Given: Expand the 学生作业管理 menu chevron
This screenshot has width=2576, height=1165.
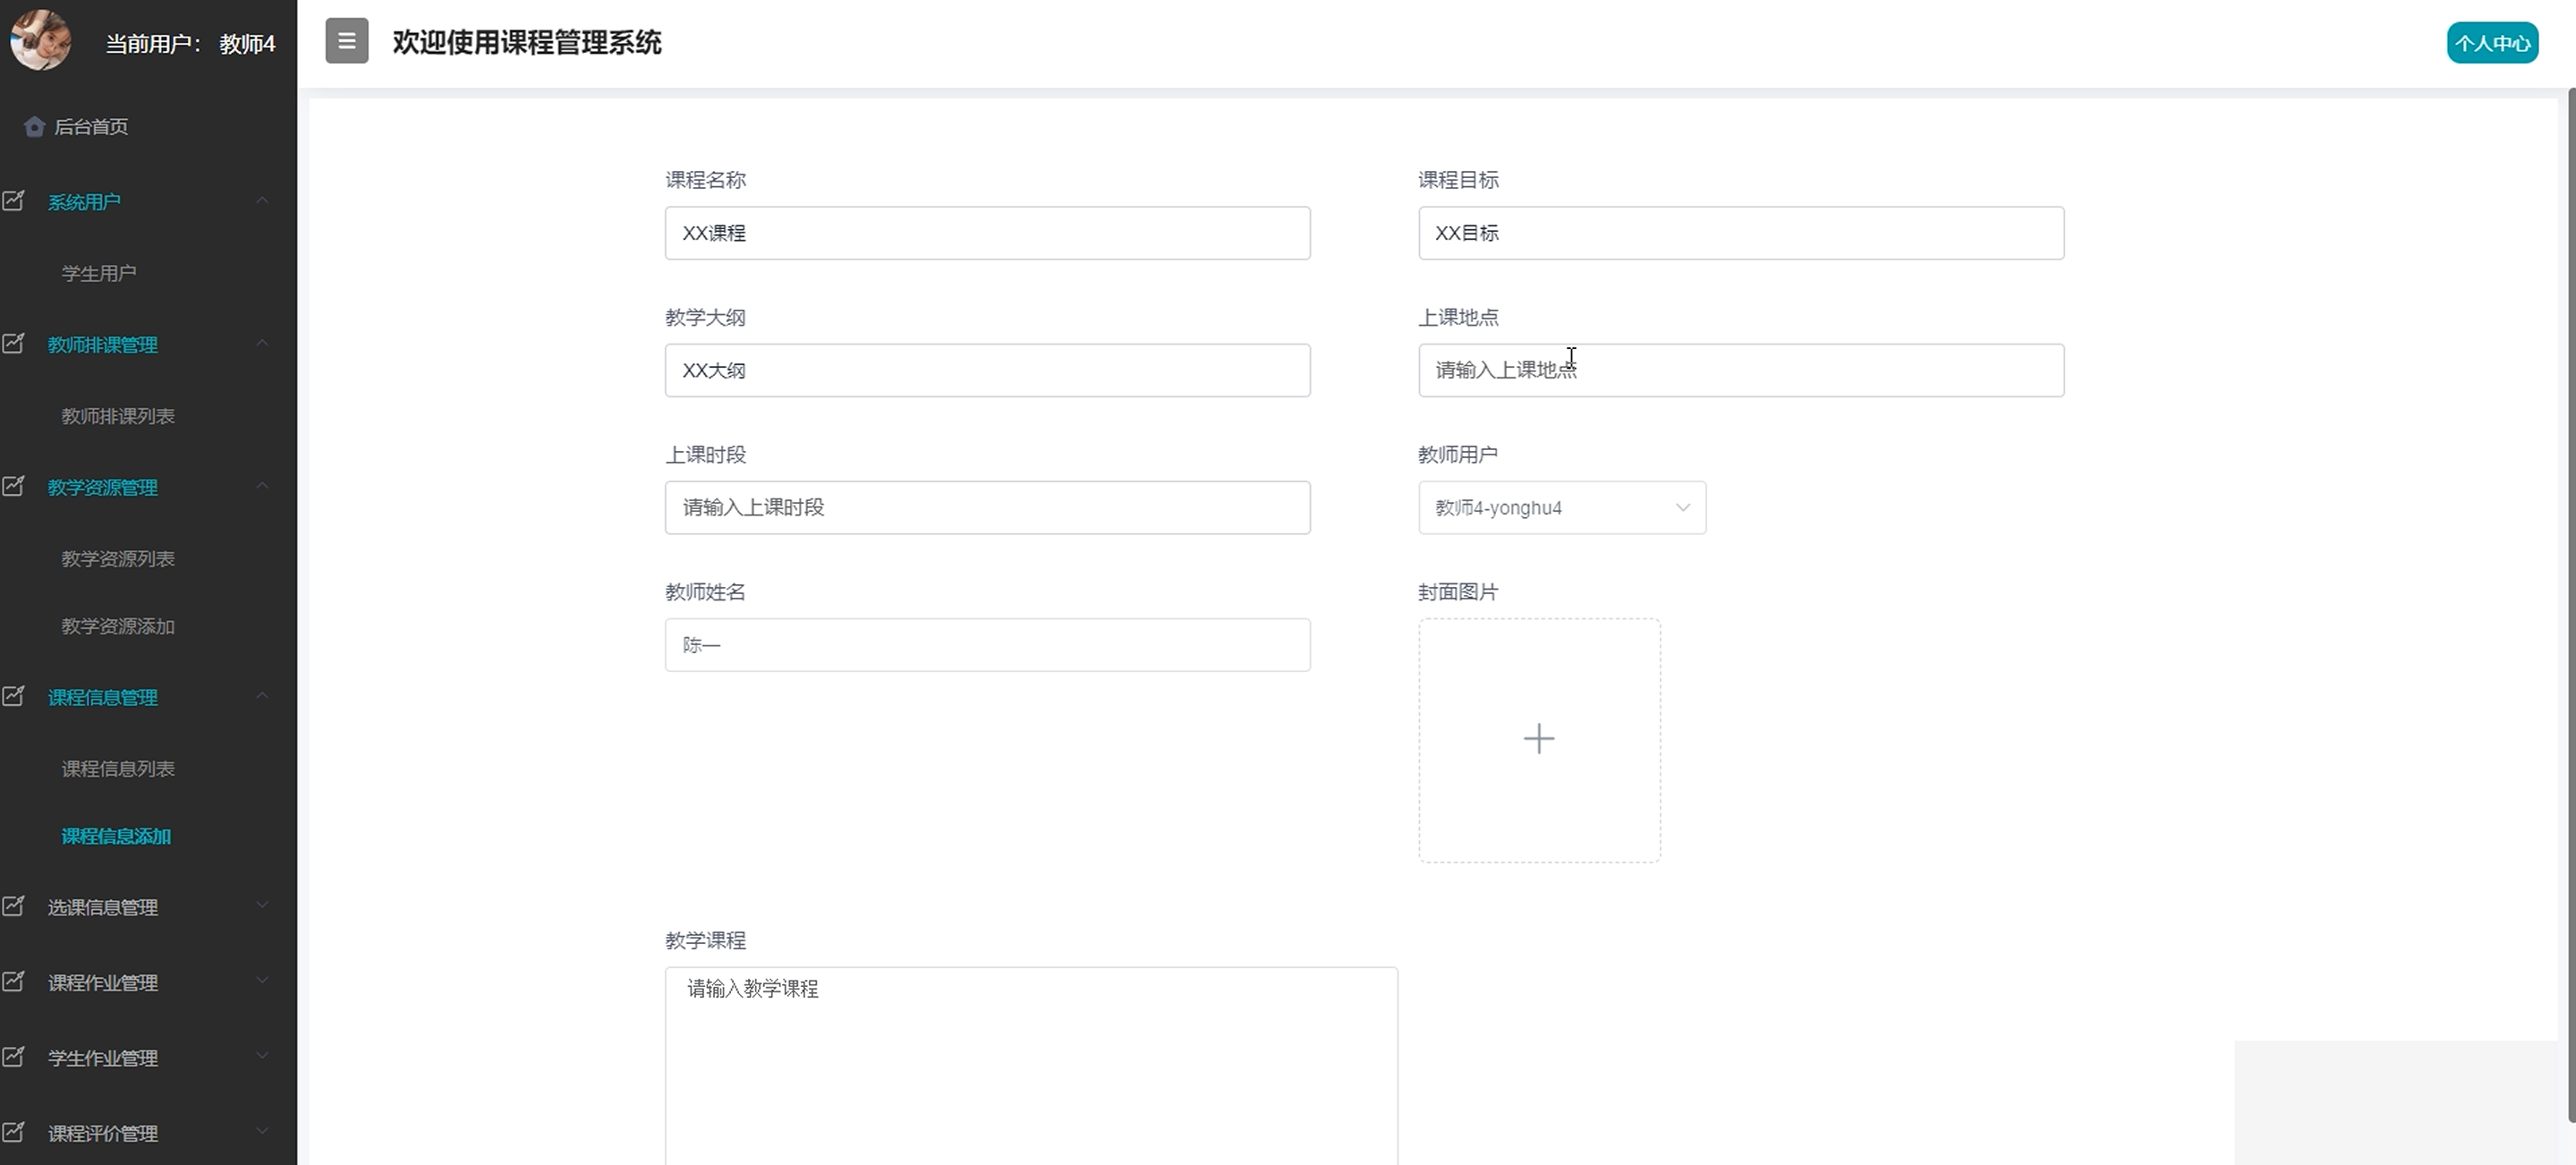Looking at the screenshot, I should [262, 1056].
